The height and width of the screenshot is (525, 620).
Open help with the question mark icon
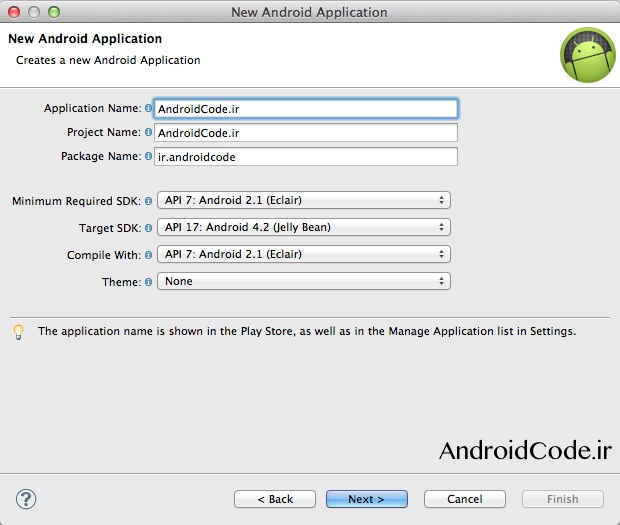tap(26, 499)
